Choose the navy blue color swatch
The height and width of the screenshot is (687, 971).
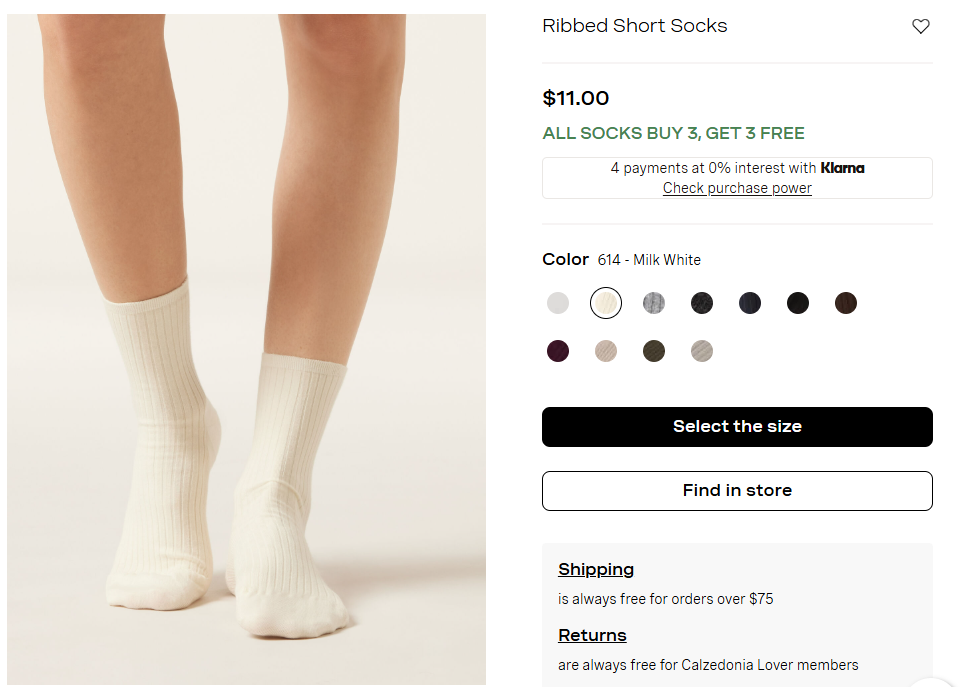(750, 303)
